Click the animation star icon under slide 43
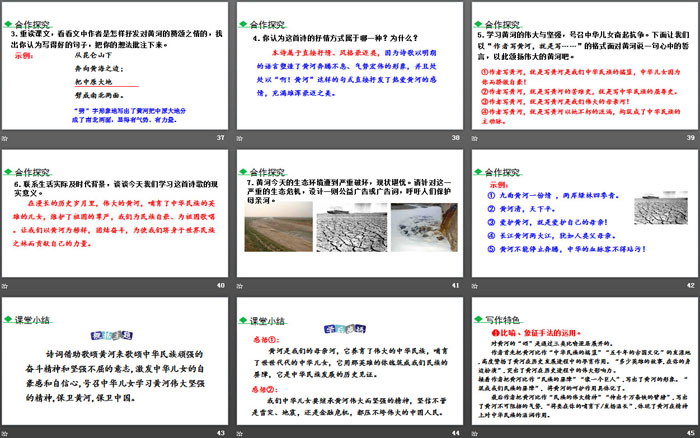Viewport: 700px width, 438px height. pyautogui.click(x=4, y=433)
